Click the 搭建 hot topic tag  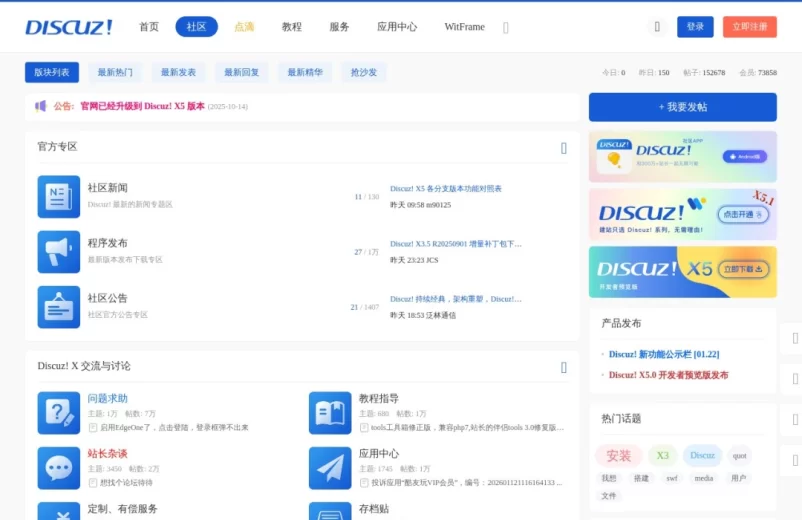click(641, 479)
